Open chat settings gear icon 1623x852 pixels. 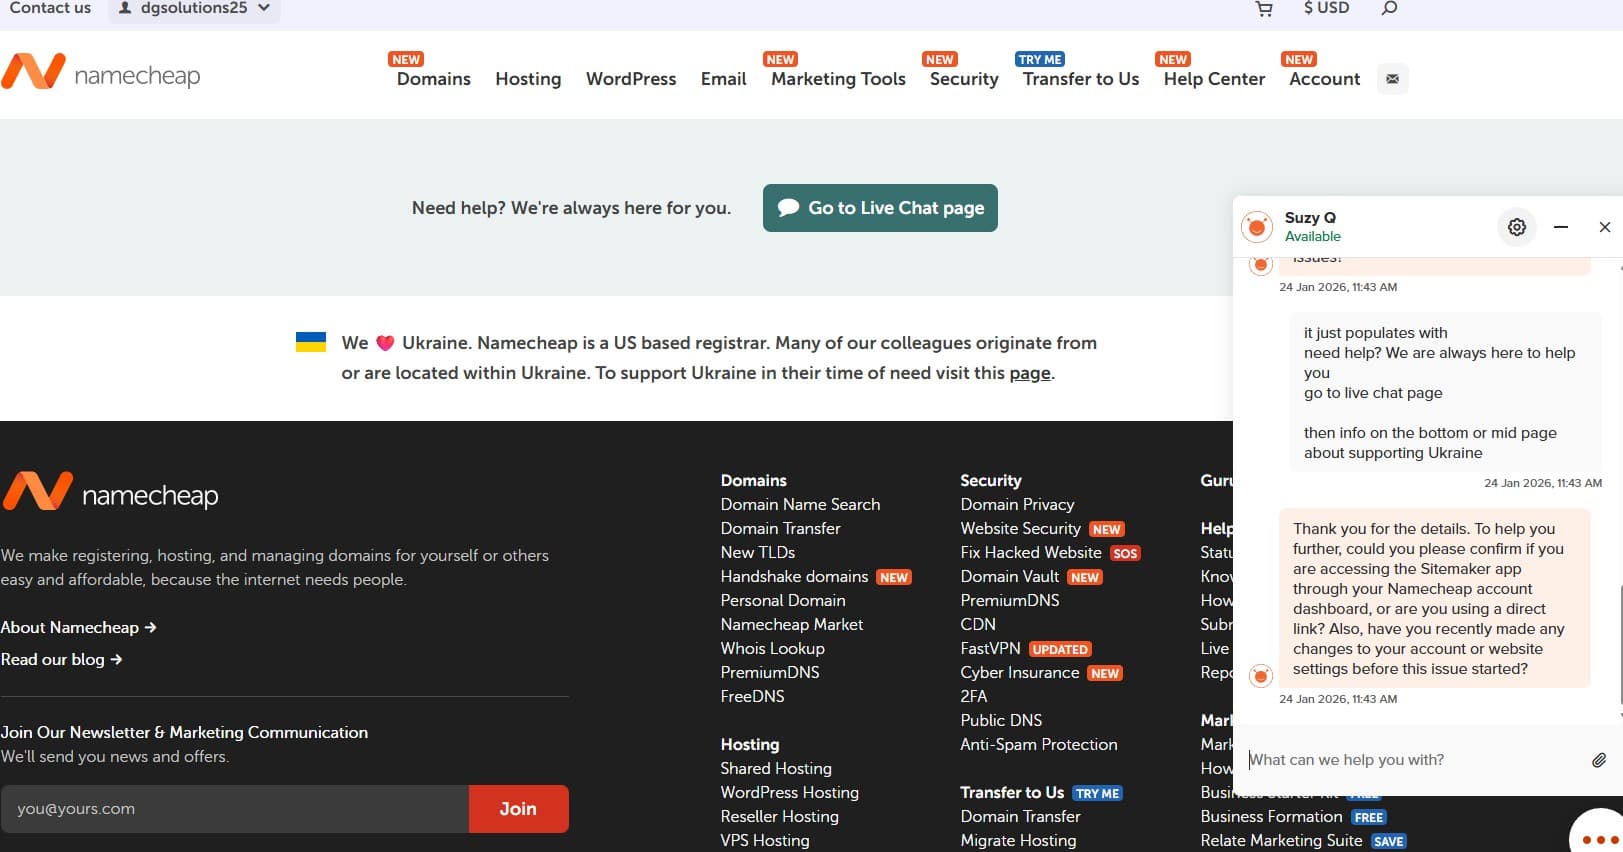point(1516,227)
